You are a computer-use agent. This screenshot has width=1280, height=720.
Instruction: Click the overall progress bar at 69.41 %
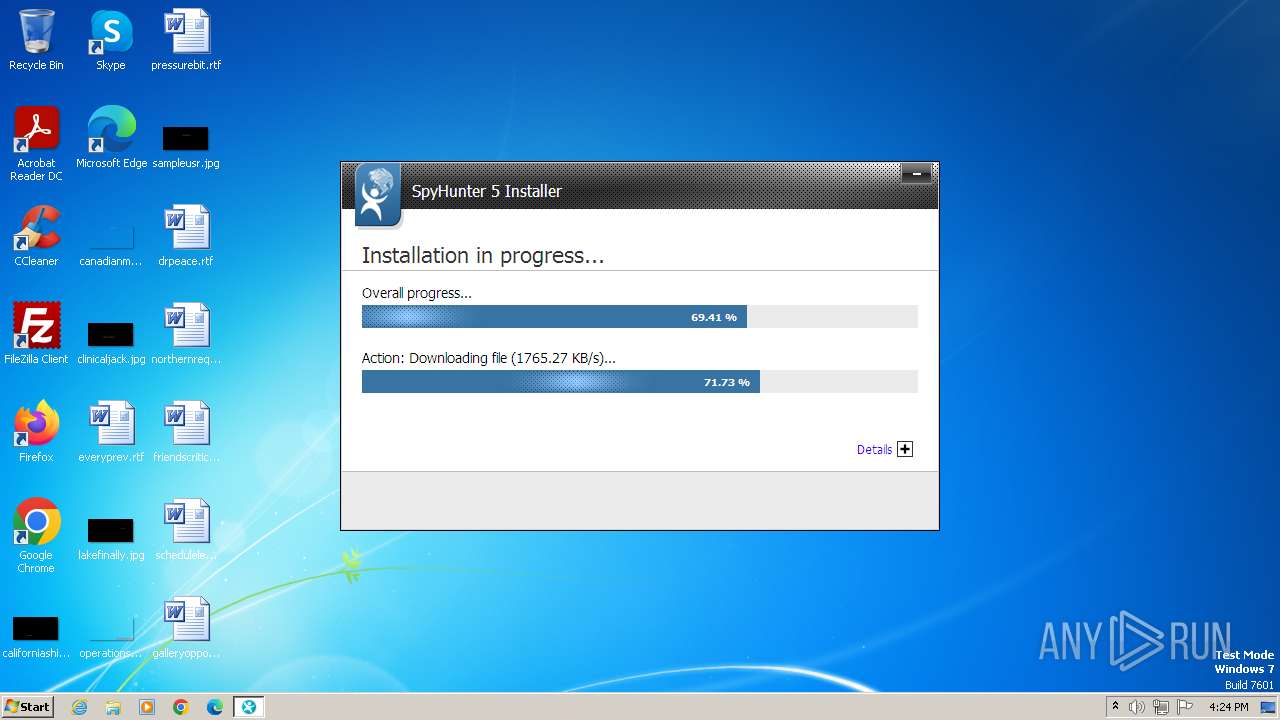click(x=639, y=317)
